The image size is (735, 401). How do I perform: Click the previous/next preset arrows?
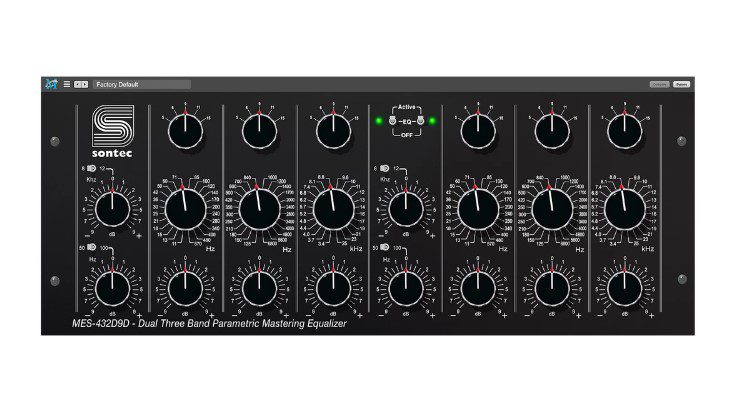[x=80, y=85]
